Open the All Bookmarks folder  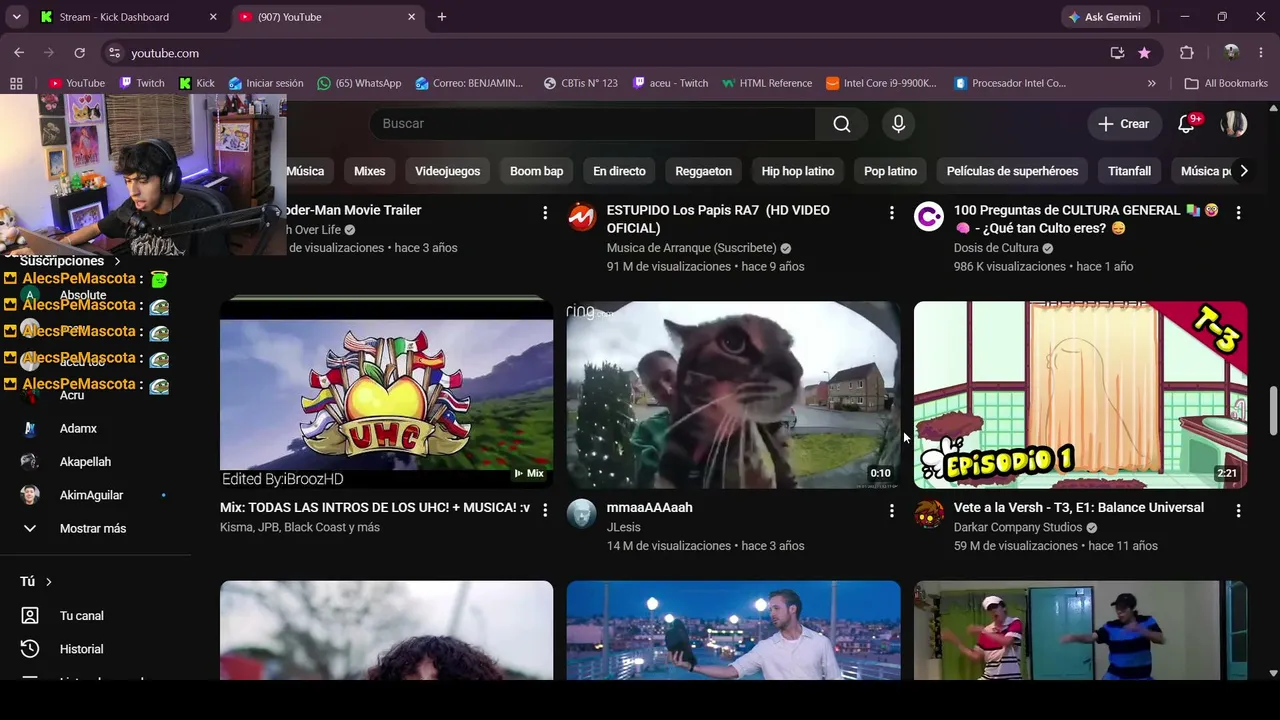[1226, 83]
